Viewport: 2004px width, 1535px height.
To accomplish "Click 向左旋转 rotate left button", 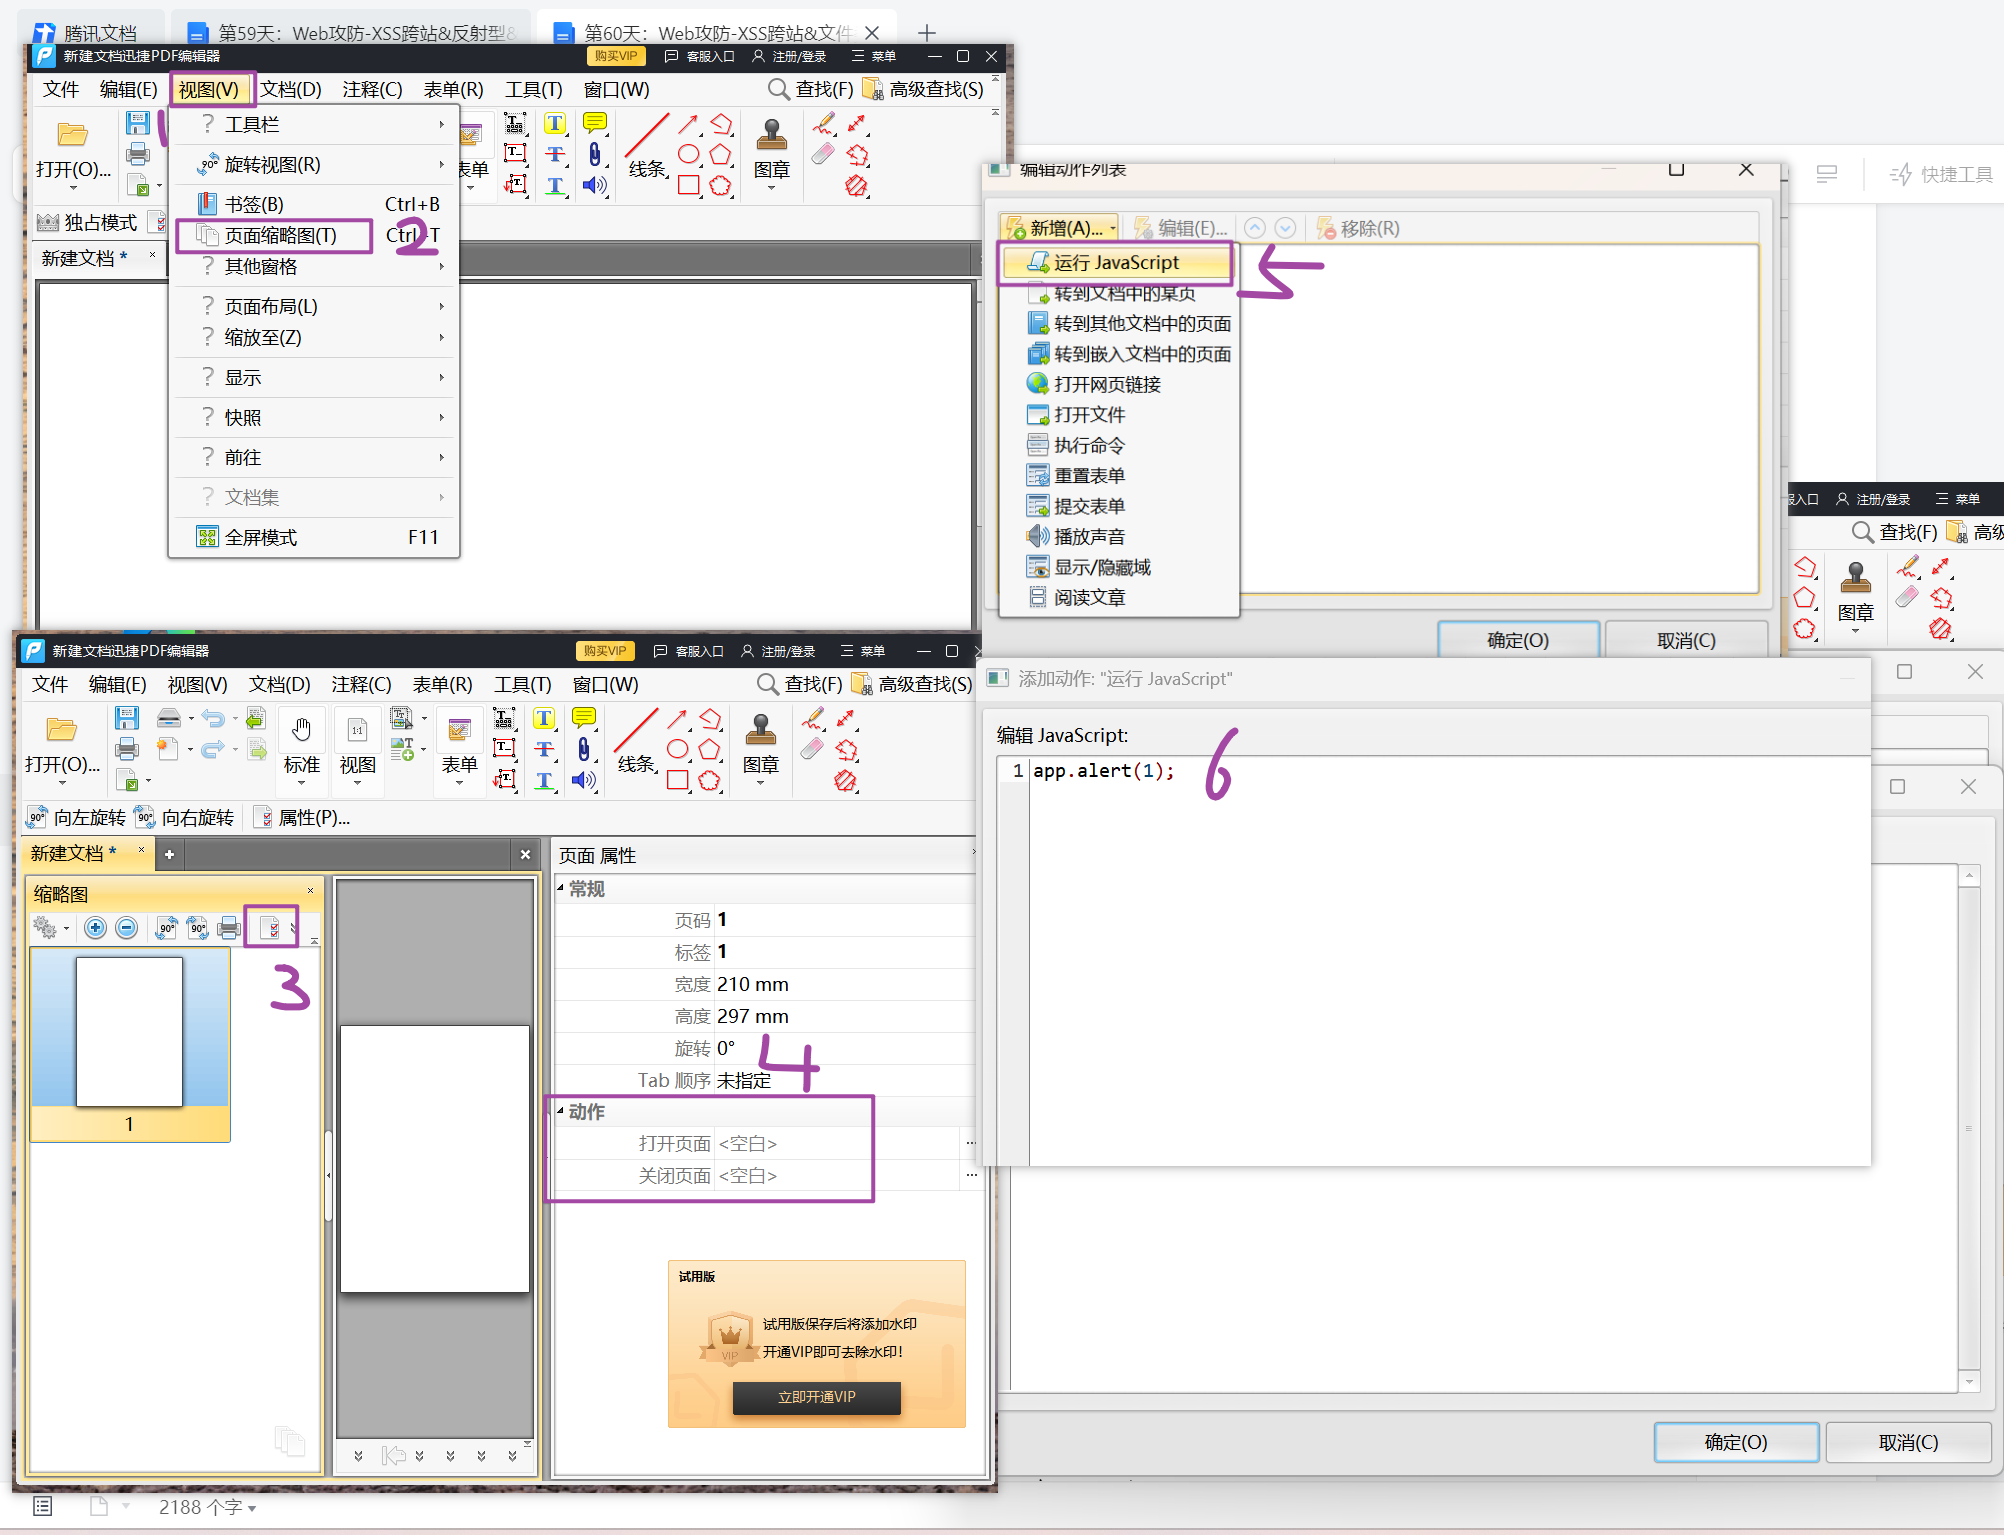I will coord(77,818).
